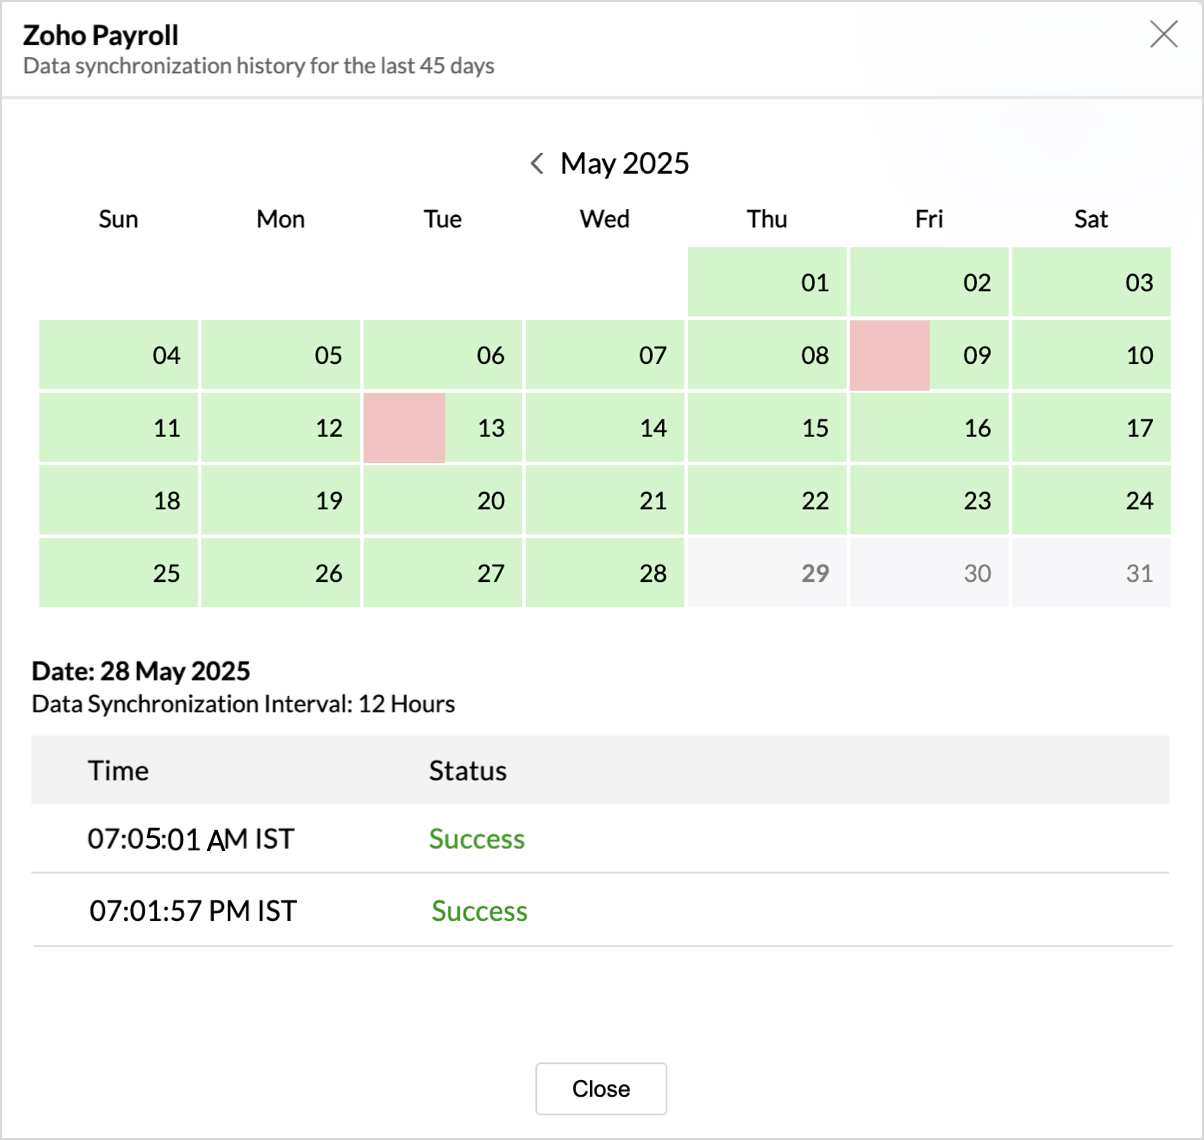Click the greyed-out date 31

[x=1091, y=573]
